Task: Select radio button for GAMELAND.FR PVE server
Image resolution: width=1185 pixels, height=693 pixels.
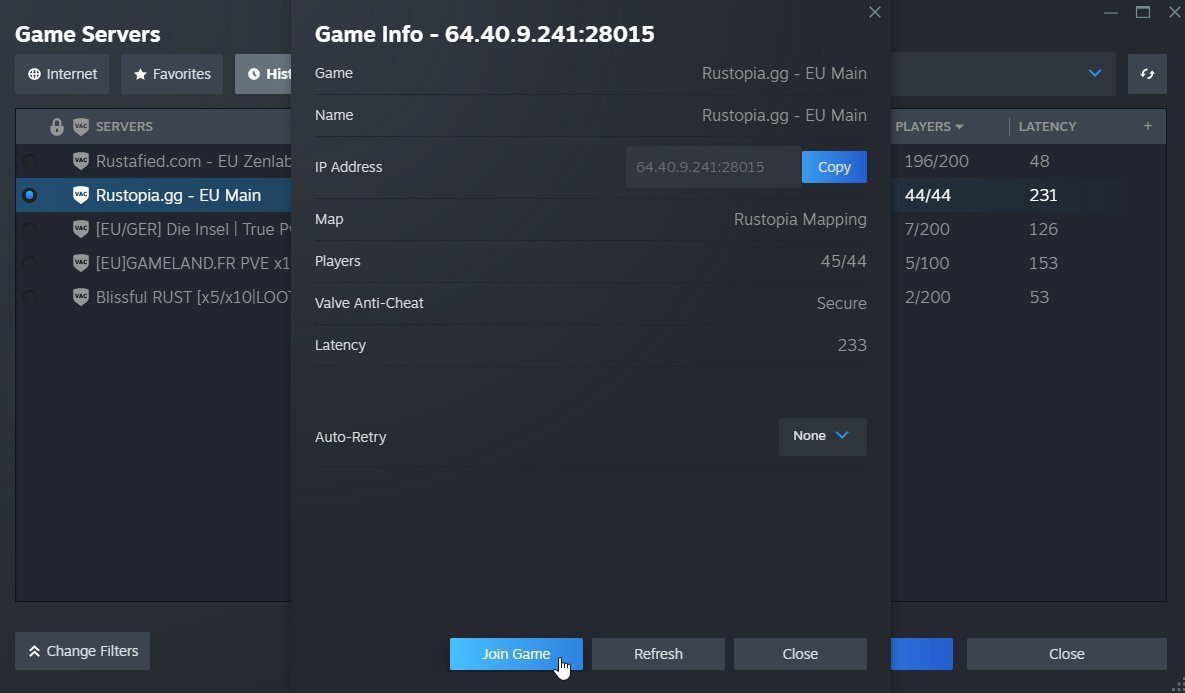Action: click(29, 263)
